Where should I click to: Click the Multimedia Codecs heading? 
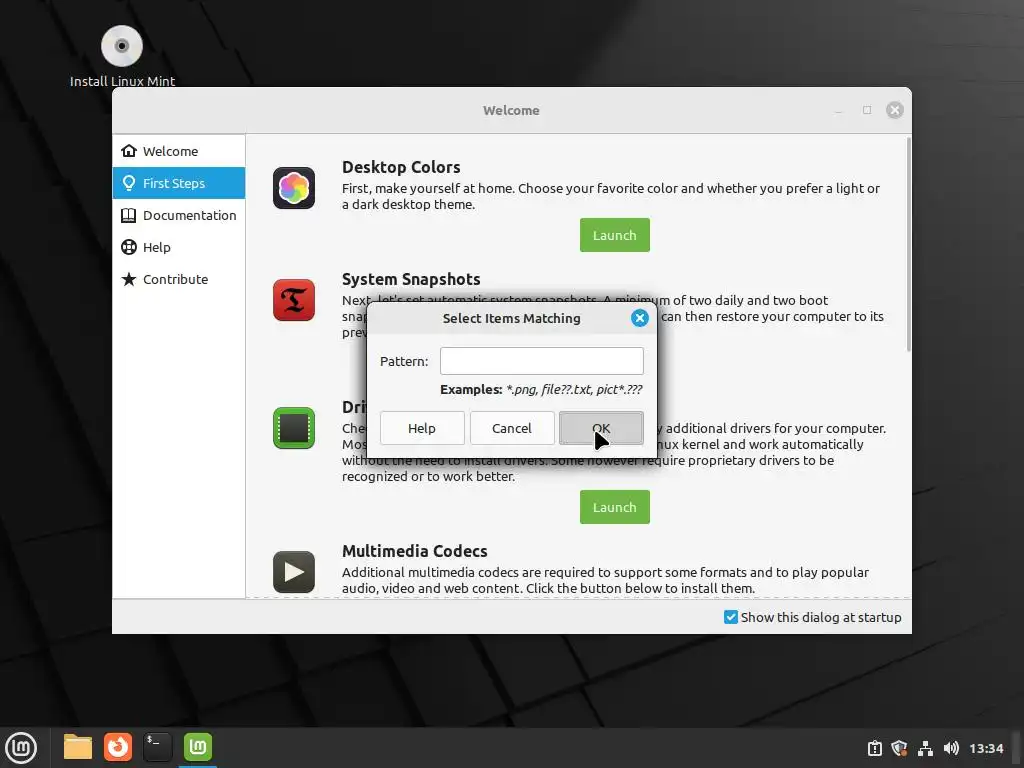[415, 551]
